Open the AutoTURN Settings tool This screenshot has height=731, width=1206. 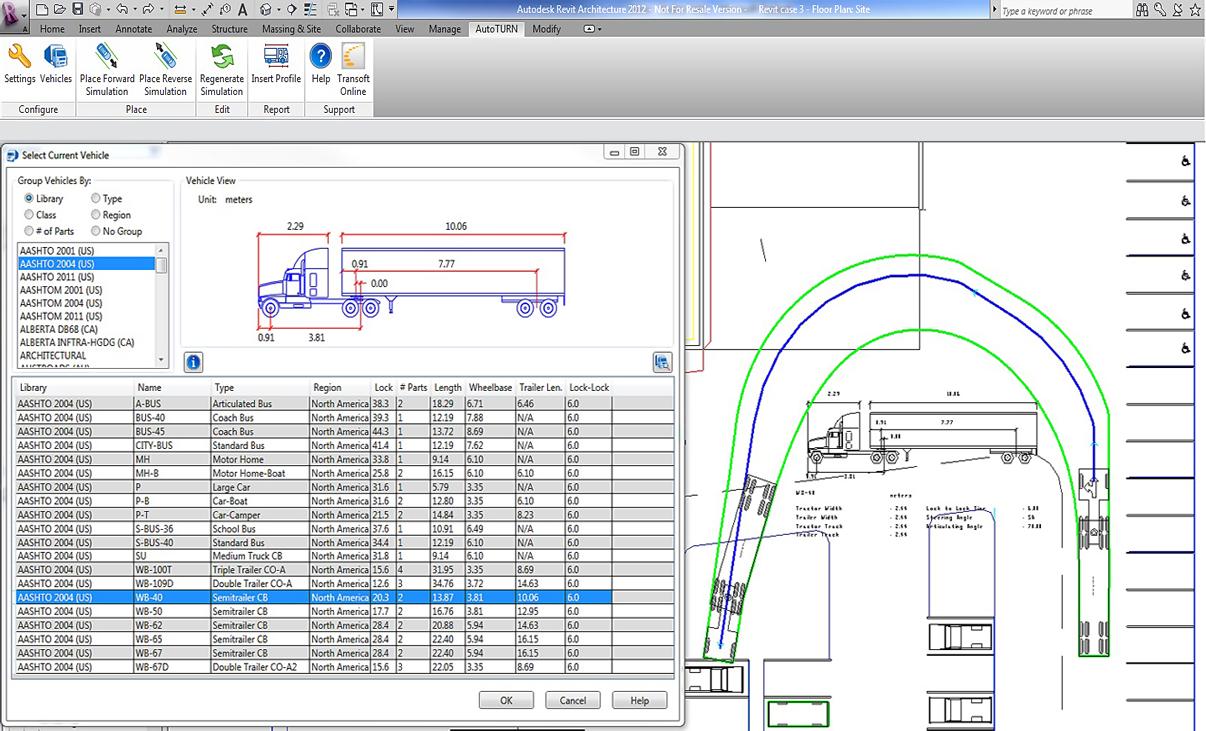(x=19, y=70)
